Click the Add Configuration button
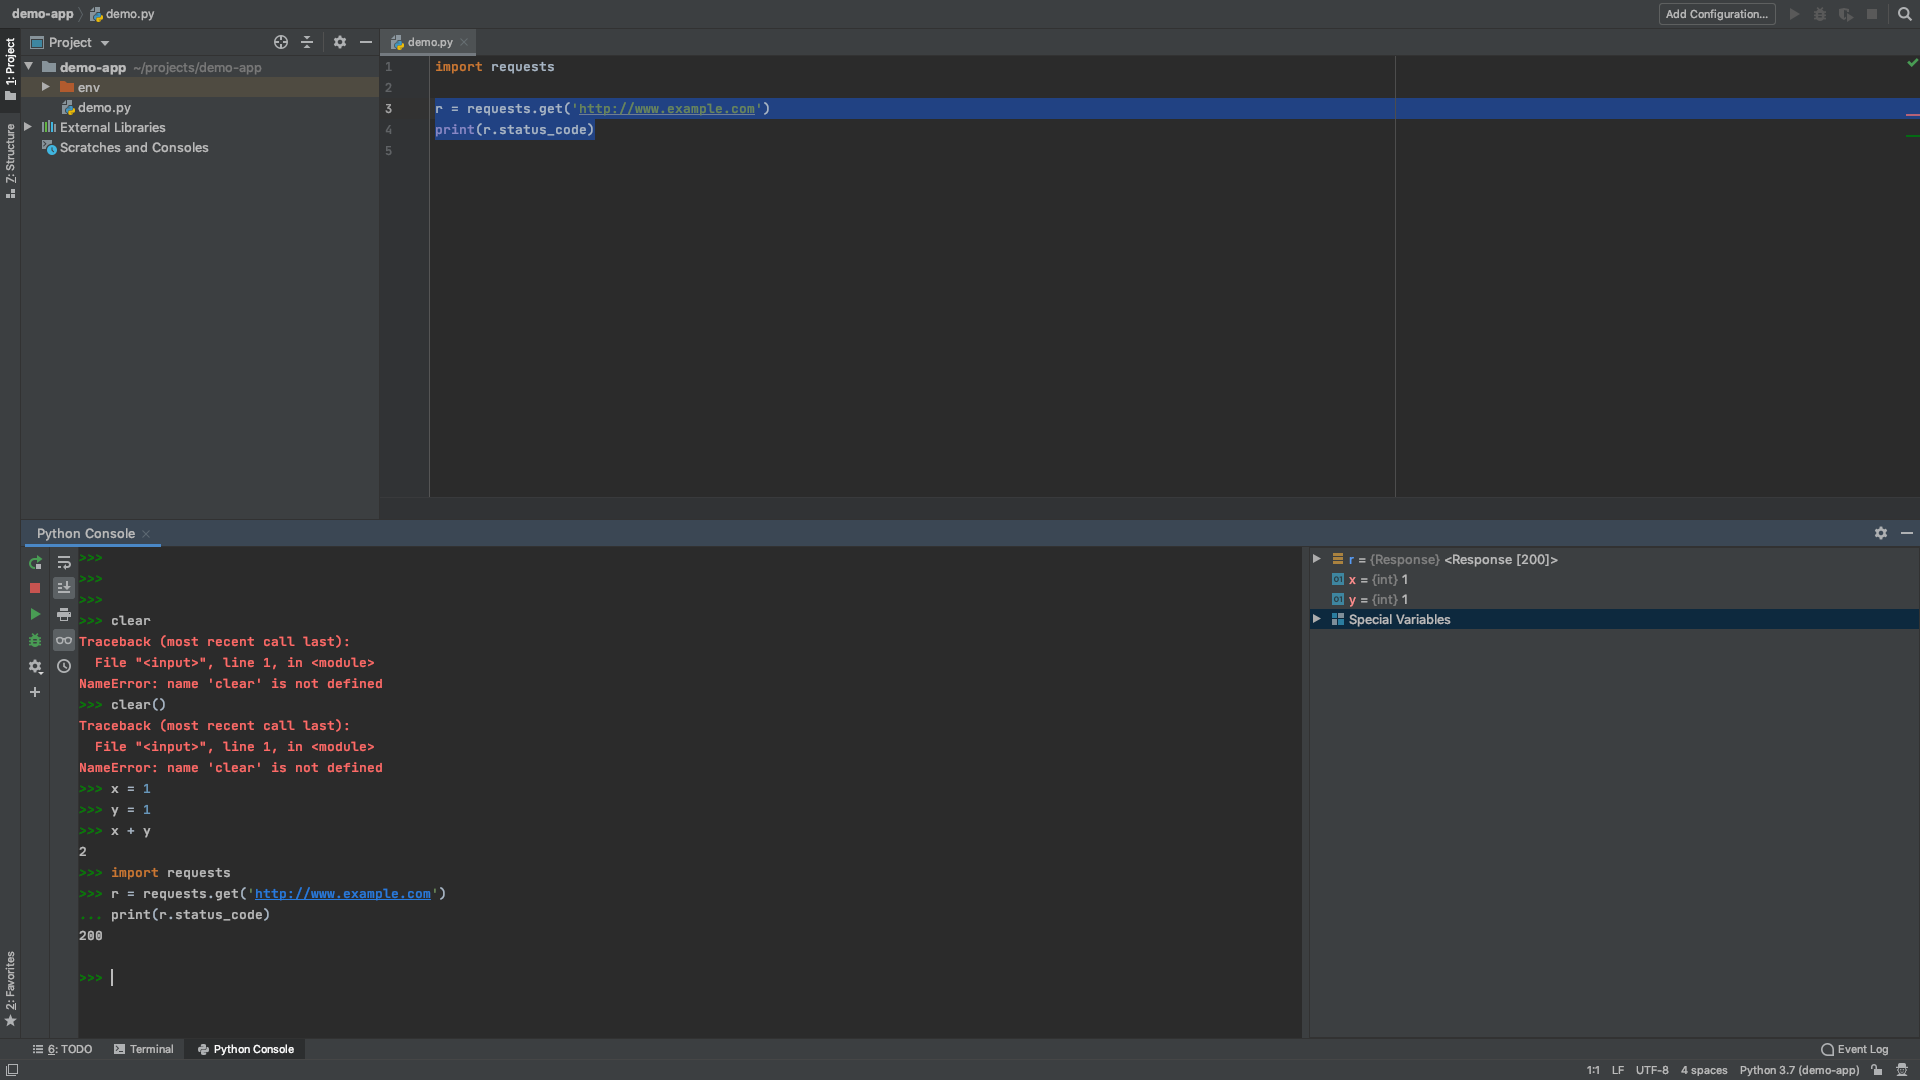The height and width of the screenshot is (1080, 1920). [x=1716, y=14]
